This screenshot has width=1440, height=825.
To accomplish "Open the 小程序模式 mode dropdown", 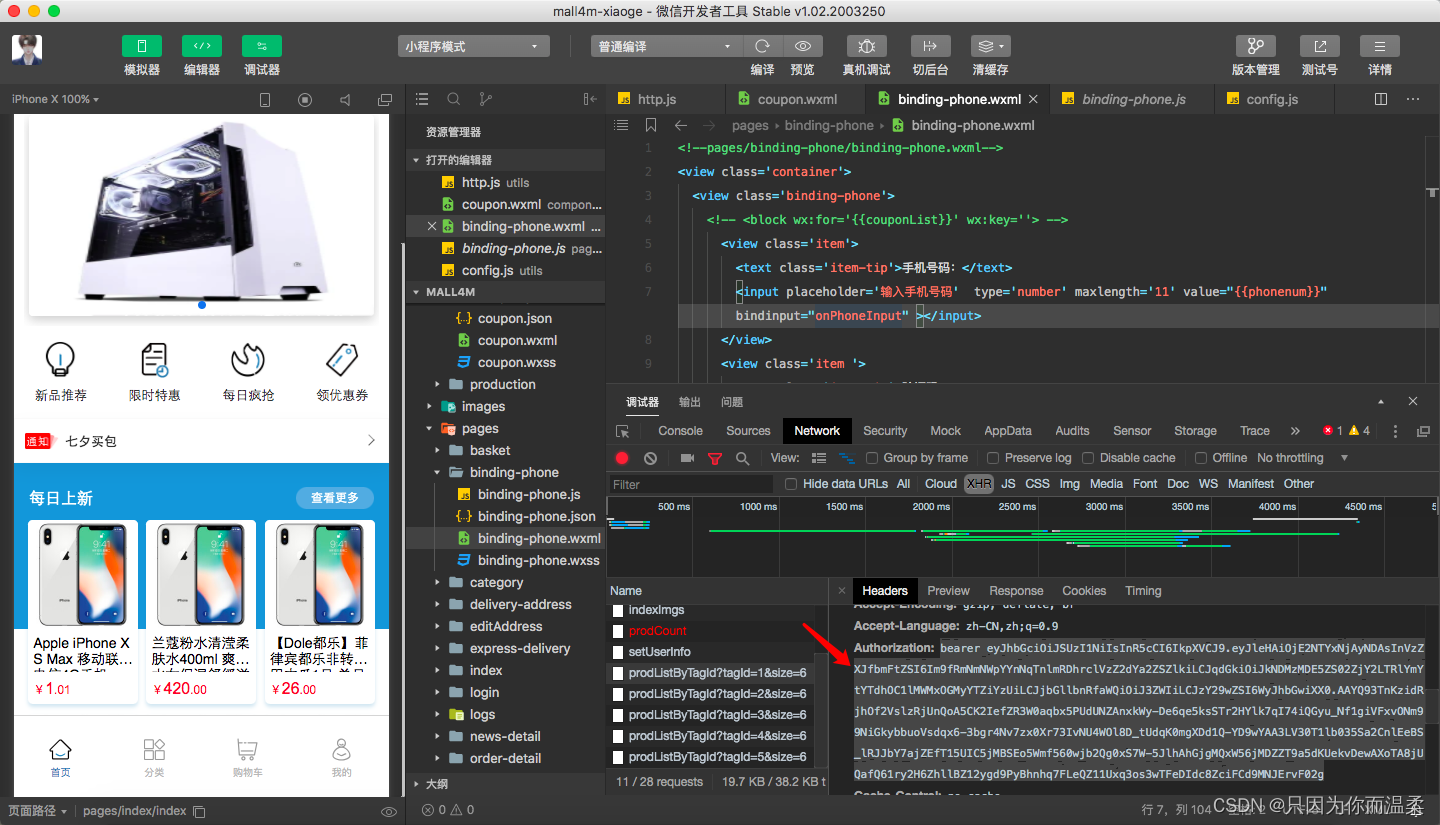I will click(474, 46).
